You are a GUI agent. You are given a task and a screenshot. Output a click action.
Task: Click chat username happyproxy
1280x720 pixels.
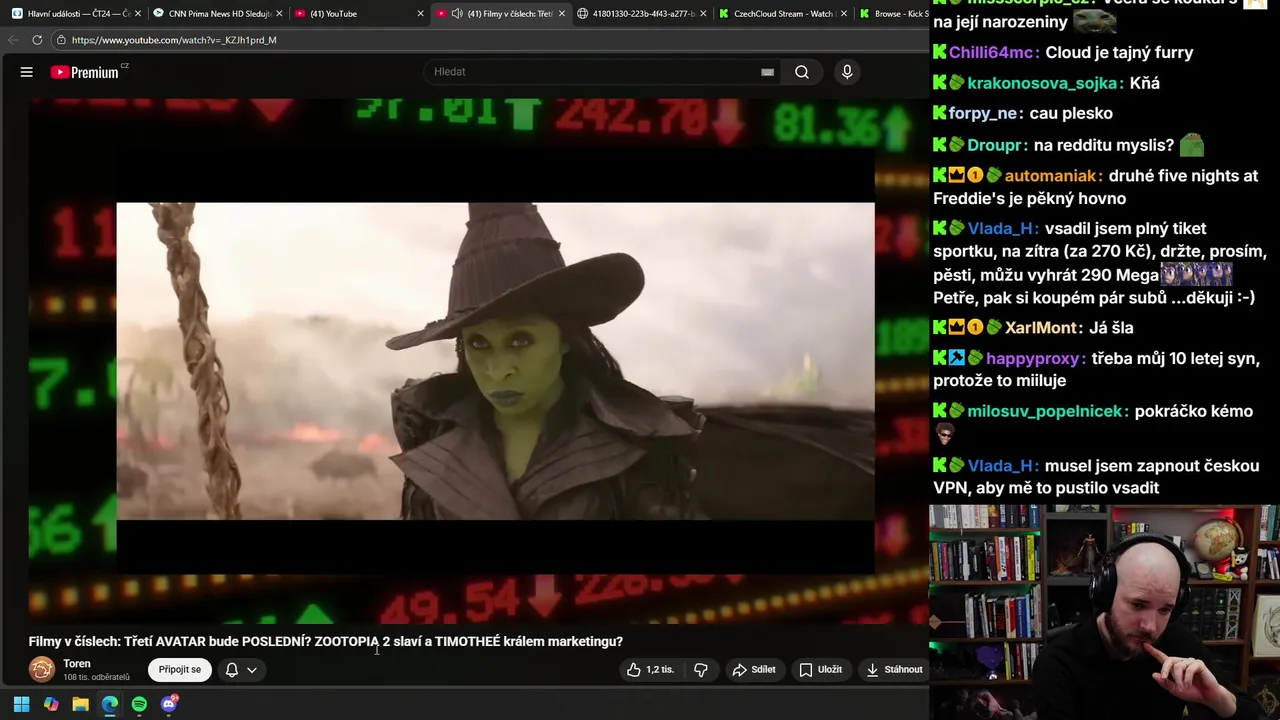(1035, 358)
